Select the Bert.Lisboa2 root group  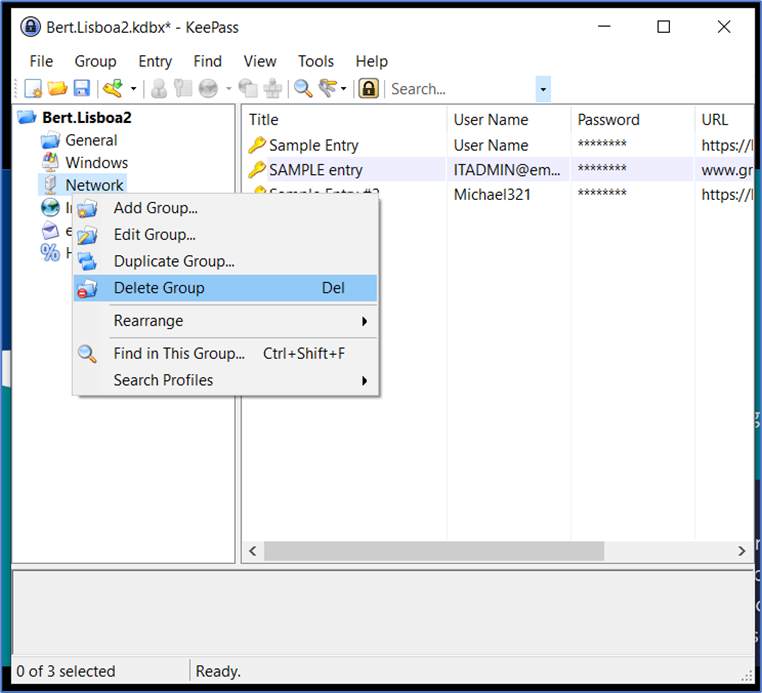click(87, 118)
